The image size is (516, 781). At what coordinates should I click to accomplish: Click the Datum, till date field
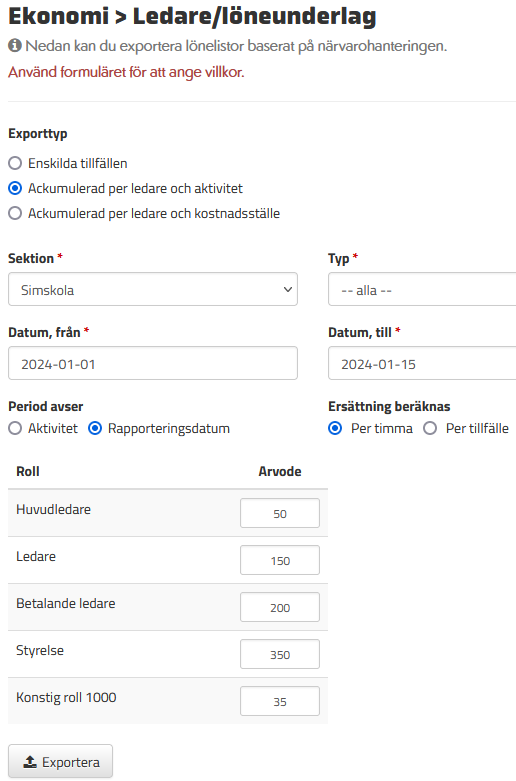422,364
